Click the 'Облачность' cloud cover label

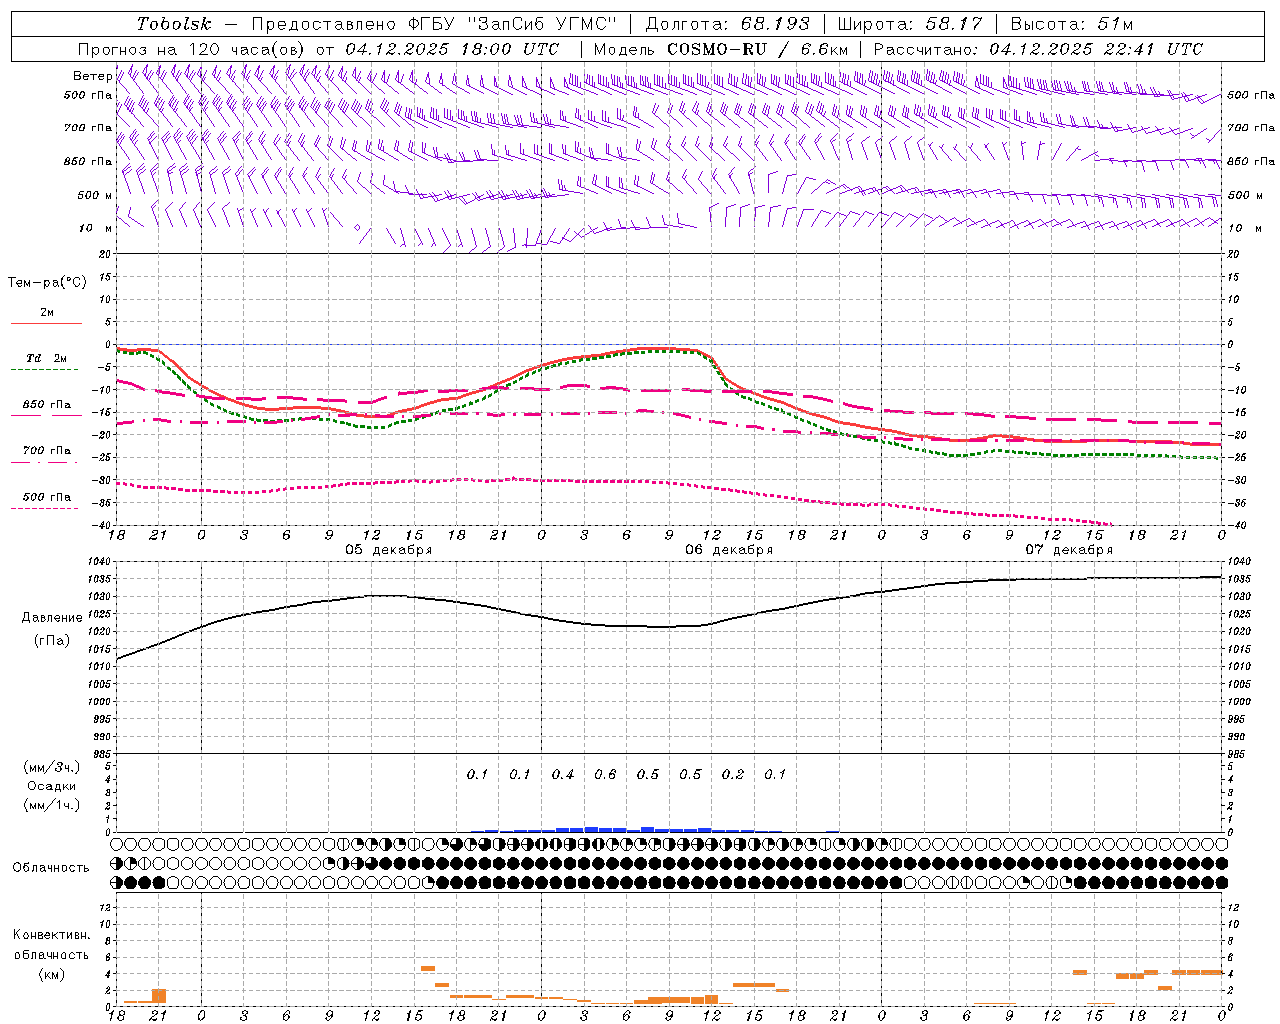(x=51, y=867)
